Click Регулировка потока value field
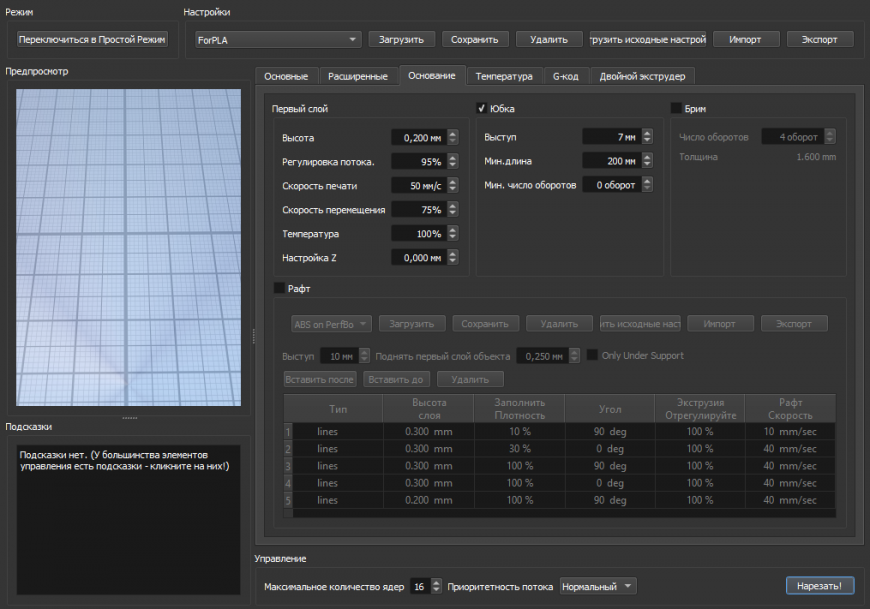This screenshot has width=870, height=609. pos(419,161)
